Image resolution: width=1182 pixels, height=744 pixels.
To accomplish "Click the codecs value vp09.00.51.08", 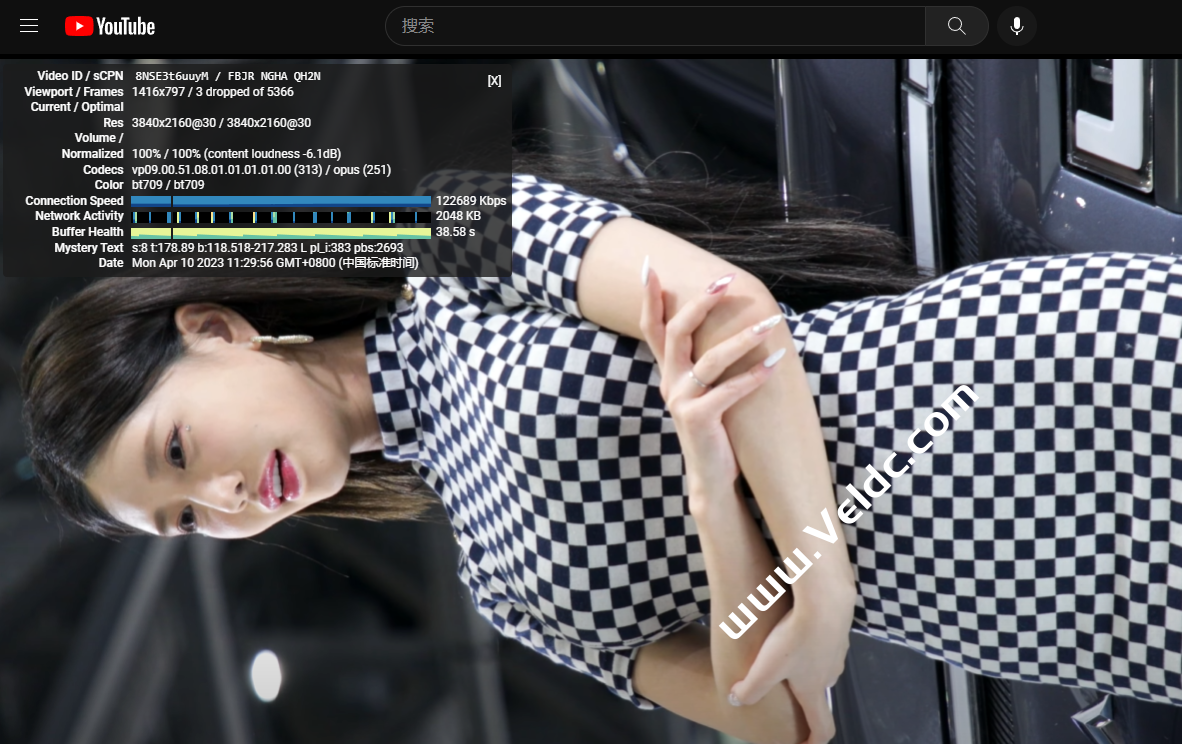I will click(x=261, y=170).
